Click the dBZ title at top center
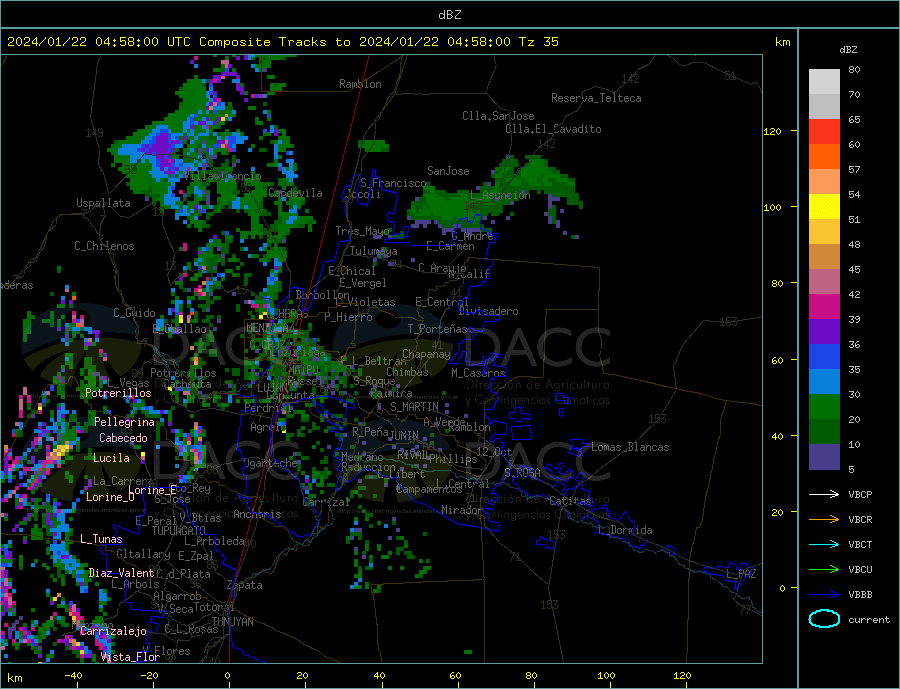The height and width of the screenshot is (689, 900). coord(449,15)
